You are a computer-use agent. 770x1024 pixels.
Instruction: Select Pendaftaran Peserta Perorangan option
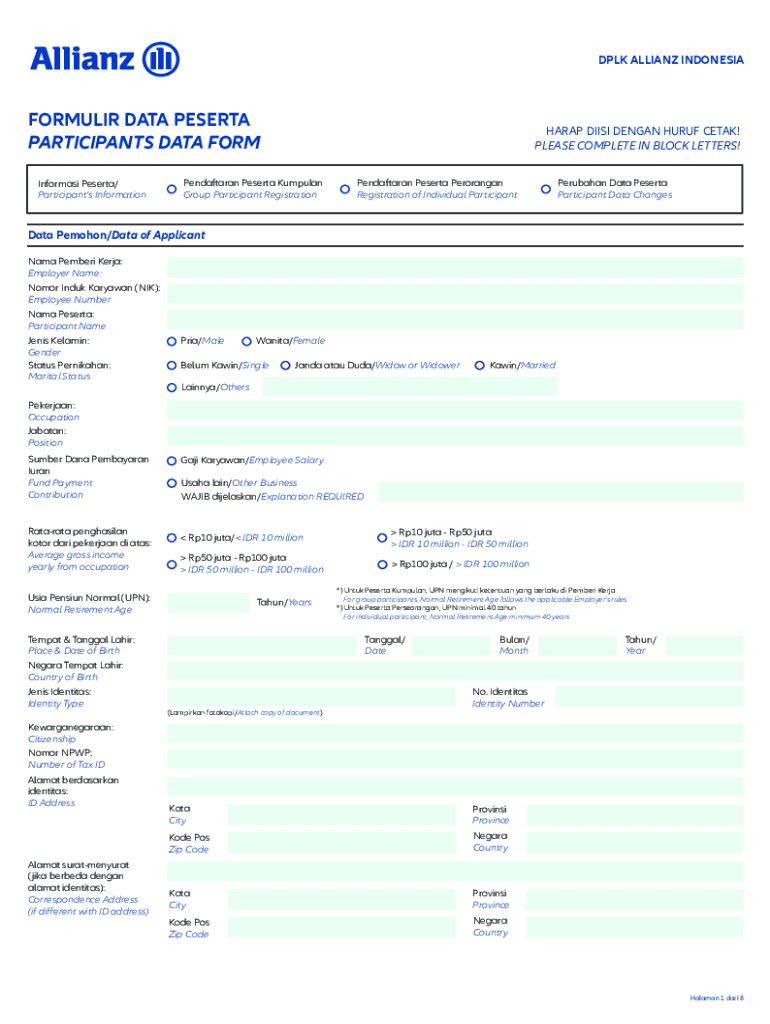pyautogui.click(x=345, y=189)
